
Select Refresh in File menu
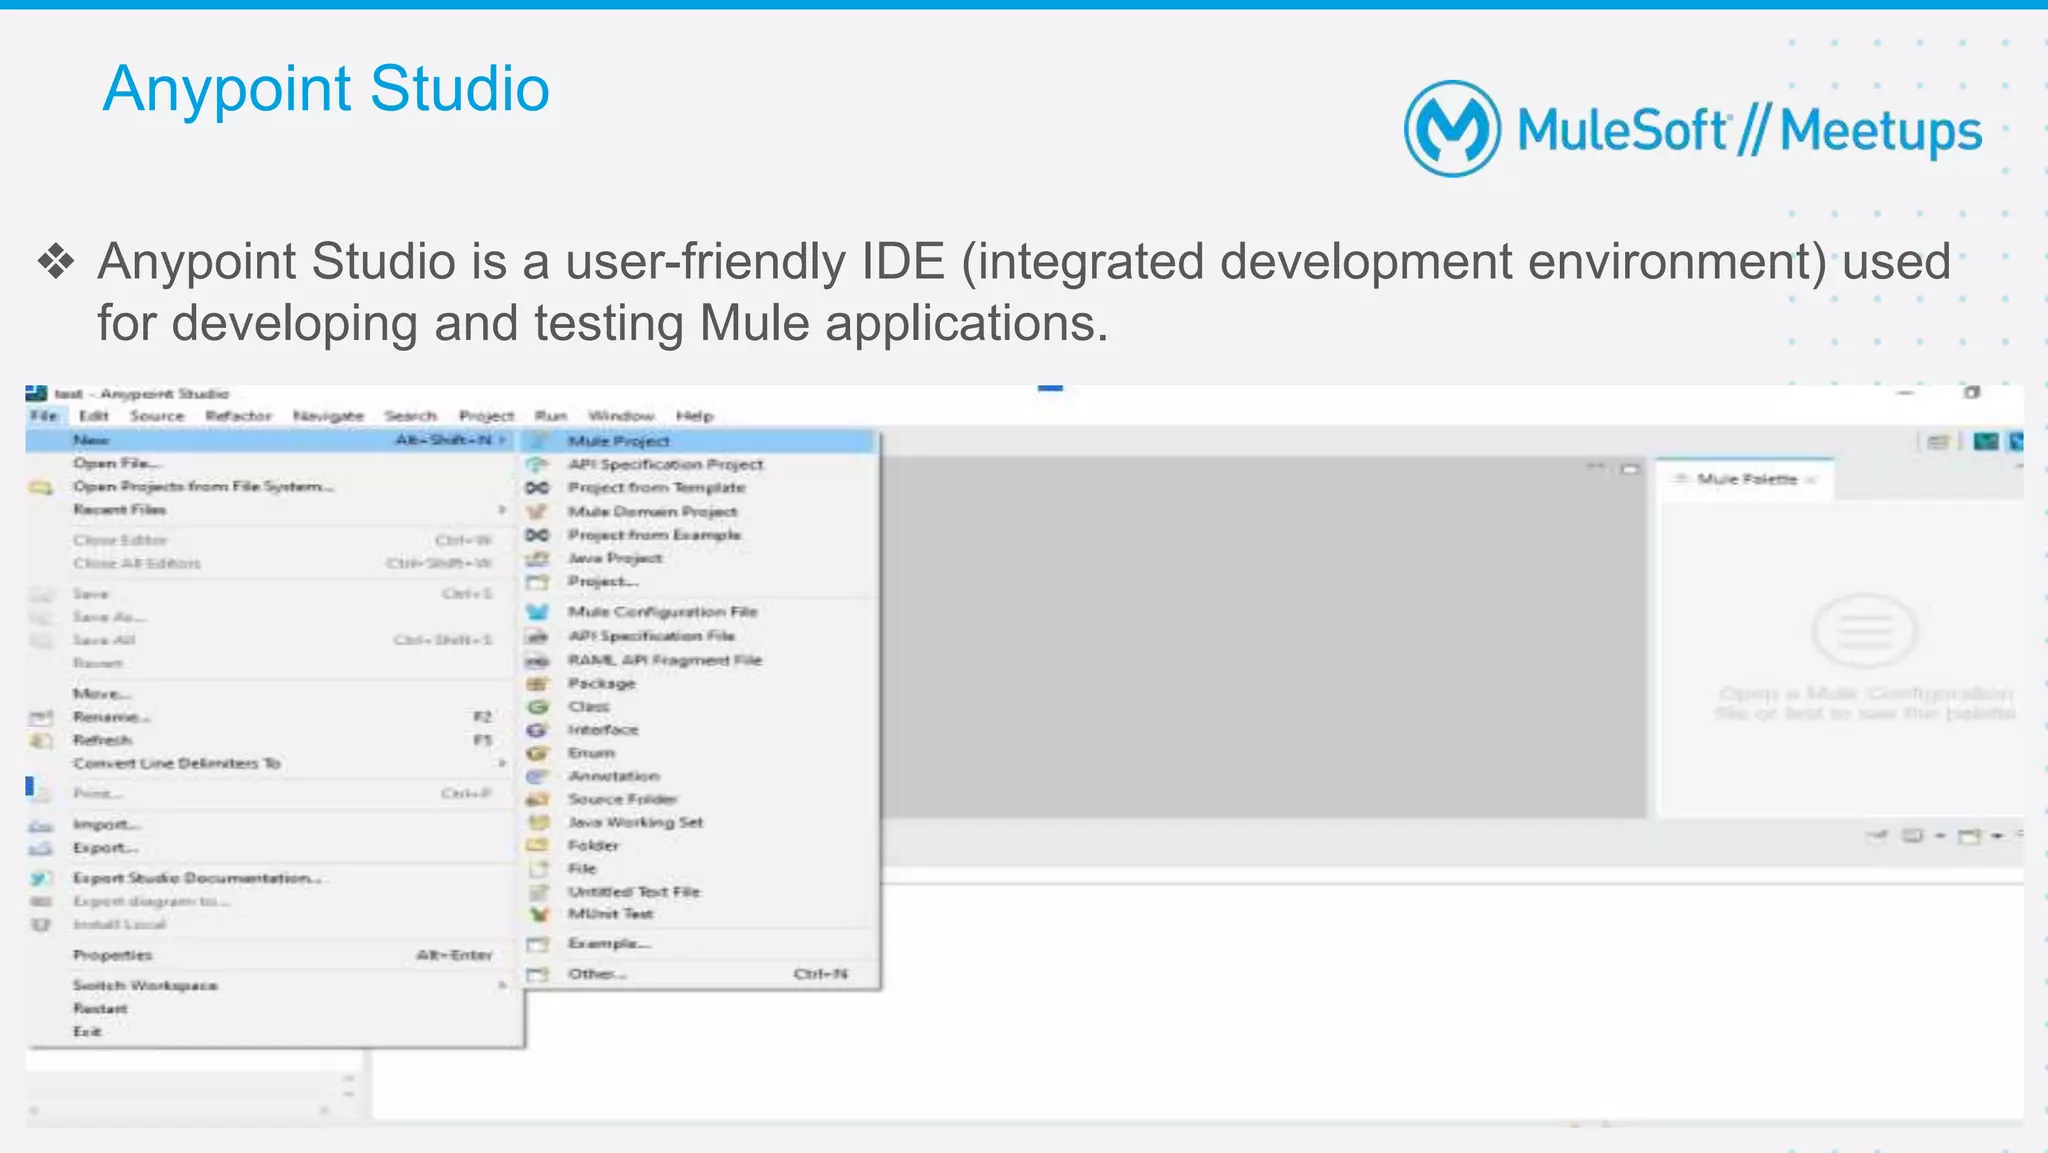(272, 740)
